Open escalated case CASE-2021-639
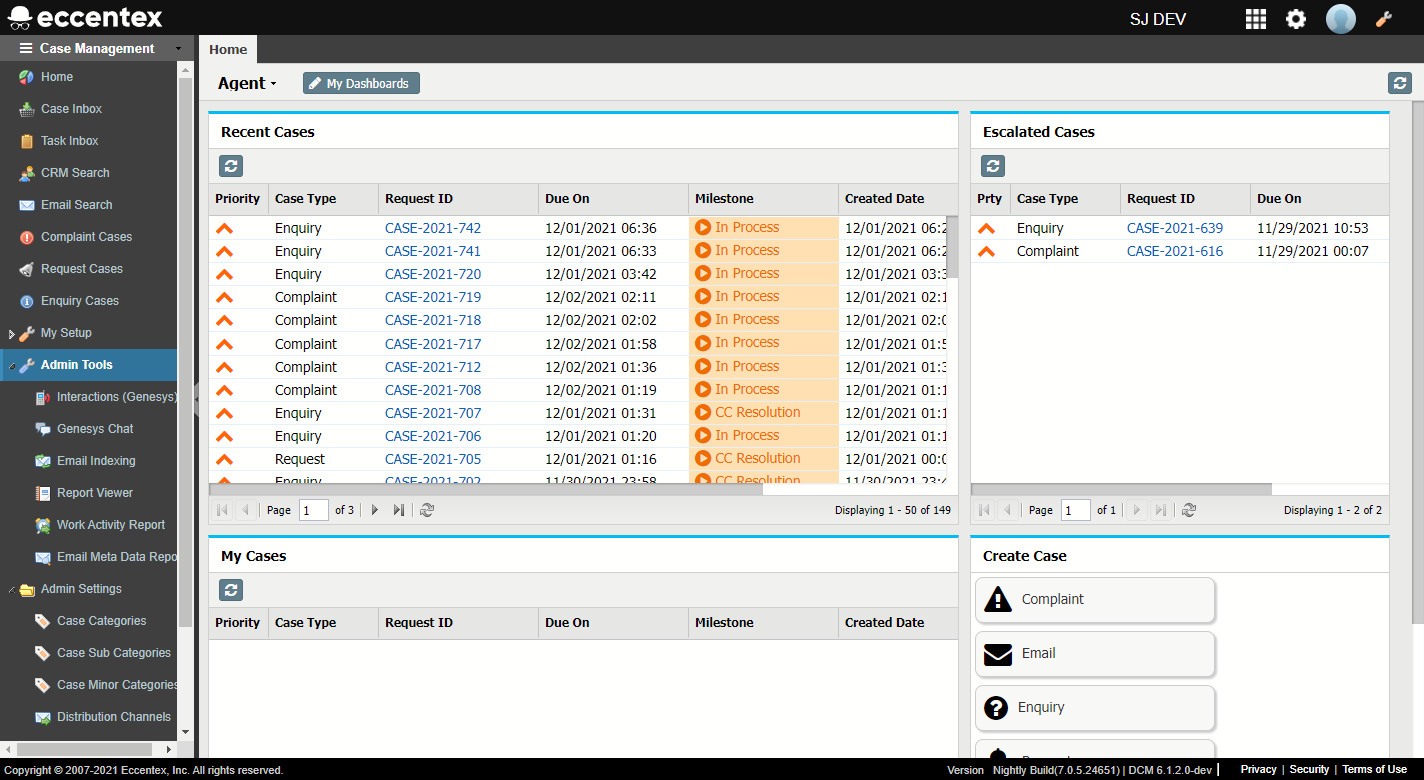The image size is (1424, 780). coord(1175,228)
